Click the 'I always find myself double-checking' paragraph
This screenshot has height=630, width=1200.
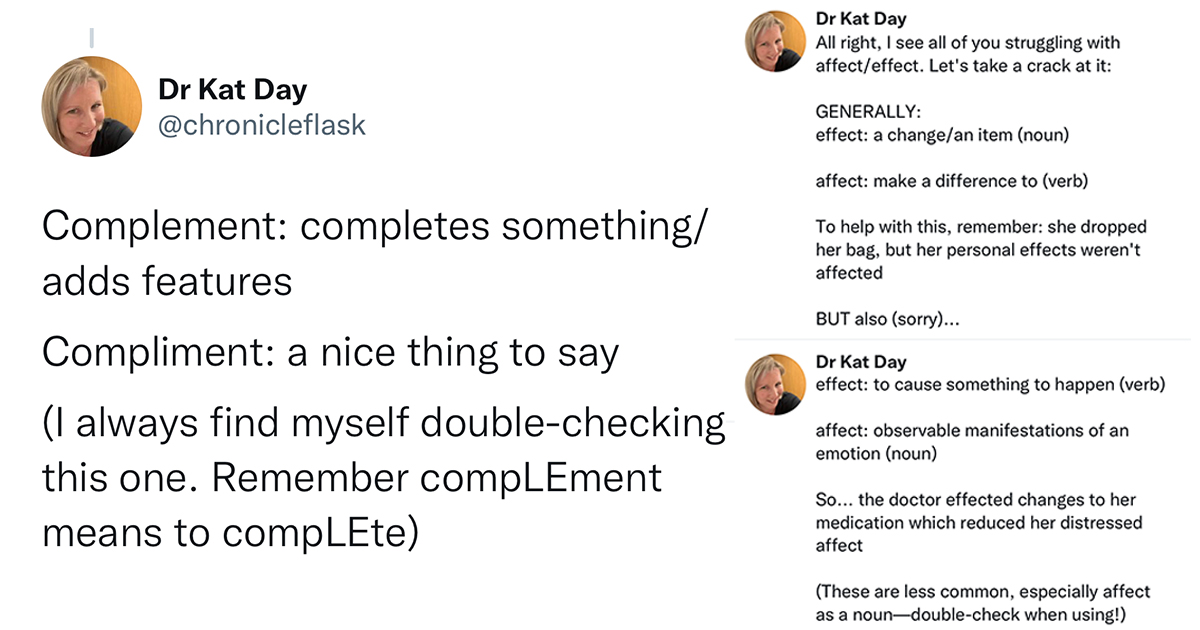pos(383,478)
